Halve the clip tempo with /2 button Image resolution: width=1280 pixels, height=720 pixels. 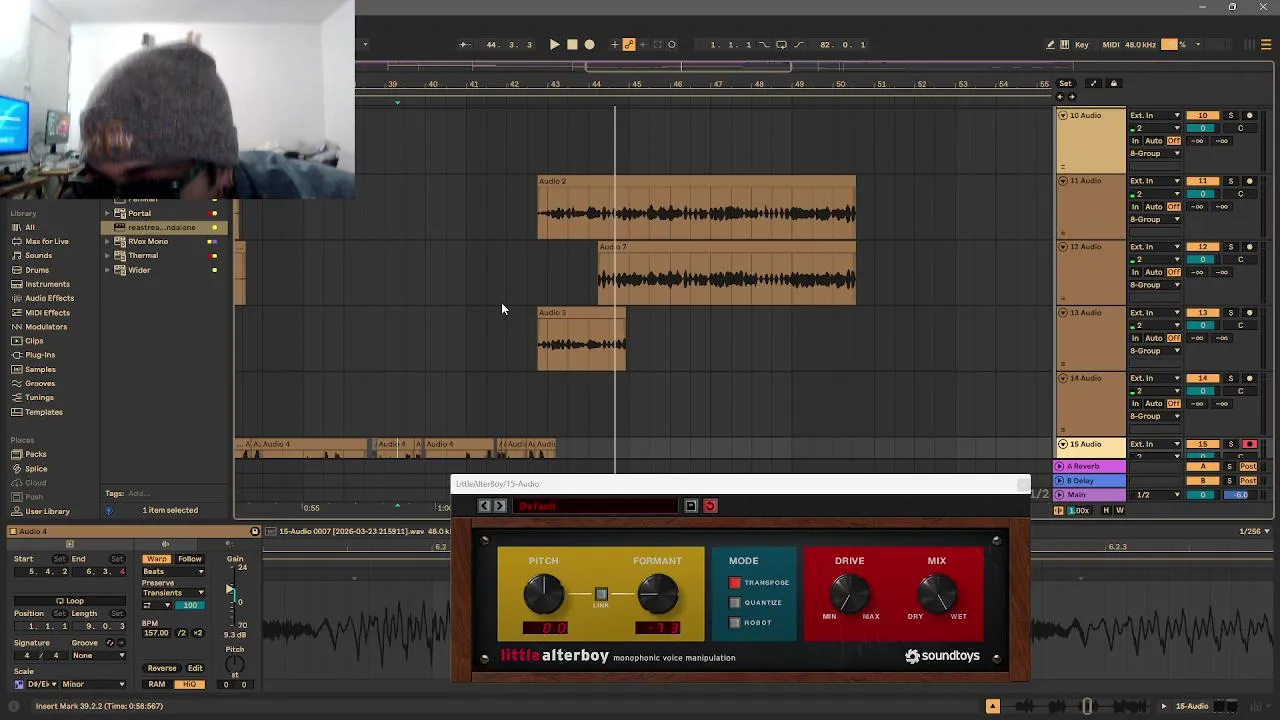click(181, 633)
